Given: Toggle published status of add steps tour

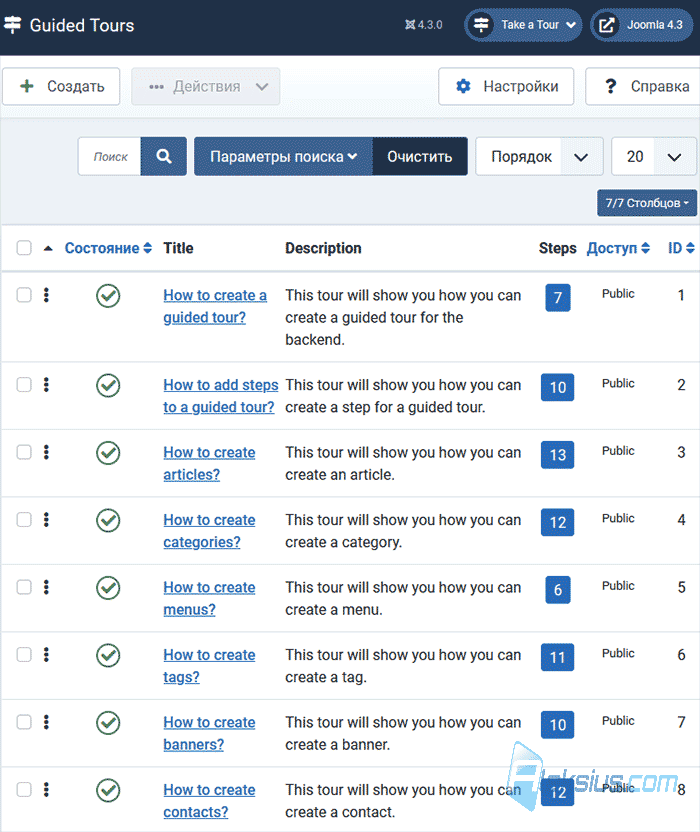Looking at the screenshot, I should click(108, 385).
